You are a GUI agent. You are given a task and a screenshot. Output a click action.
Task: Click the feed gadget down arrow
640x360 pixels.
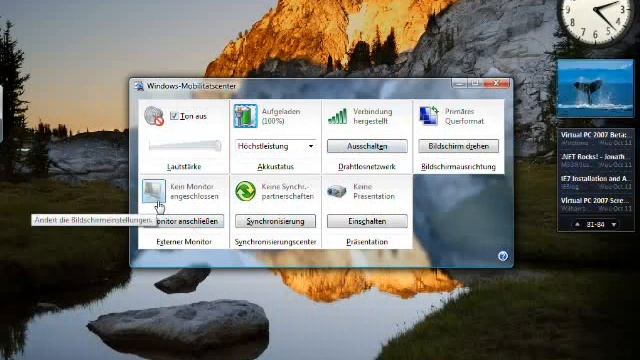(614, 224)
